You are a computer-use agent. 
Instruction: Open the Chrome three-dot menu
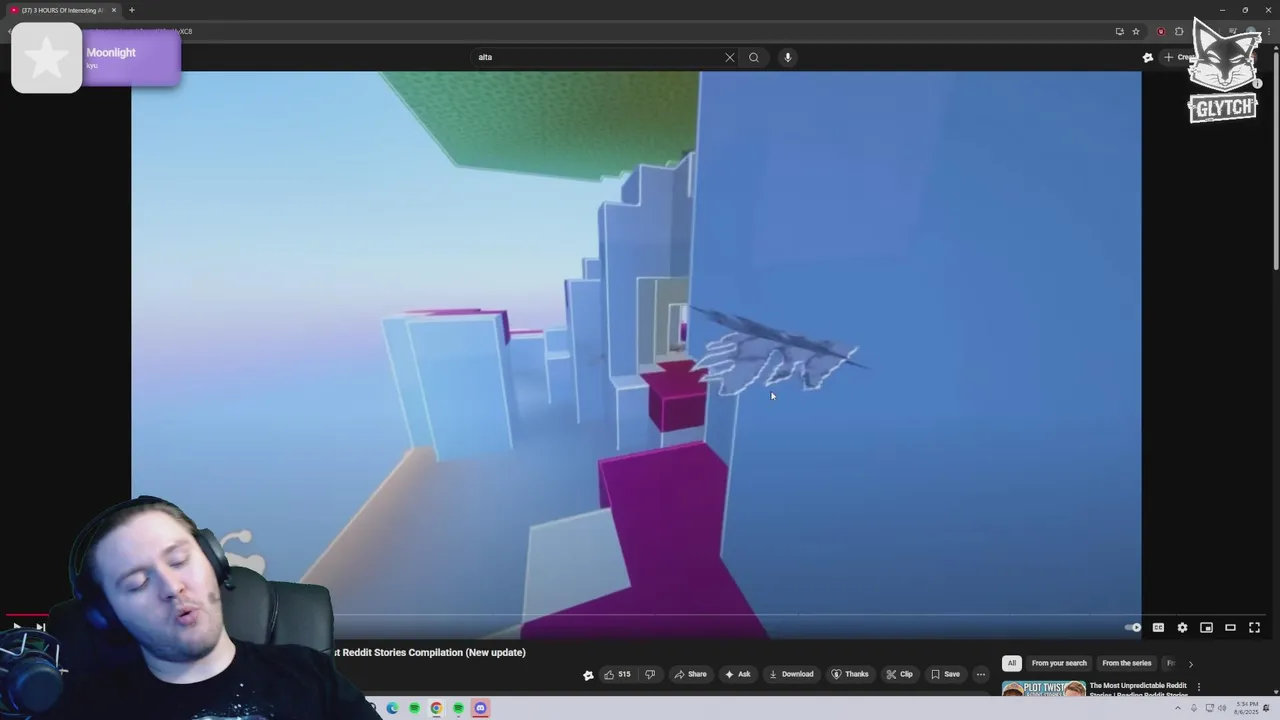[1270, 31]
